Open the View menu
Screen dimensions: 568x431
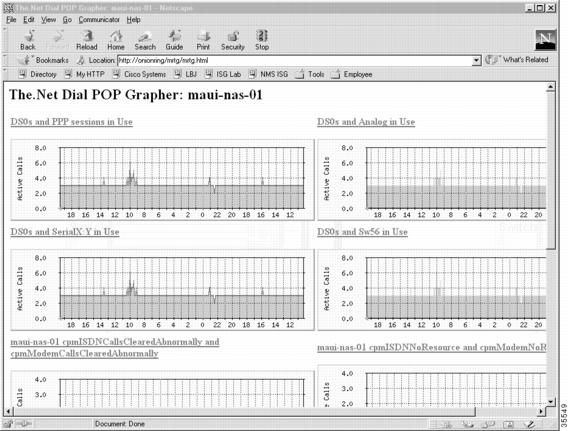coord(48,20)
